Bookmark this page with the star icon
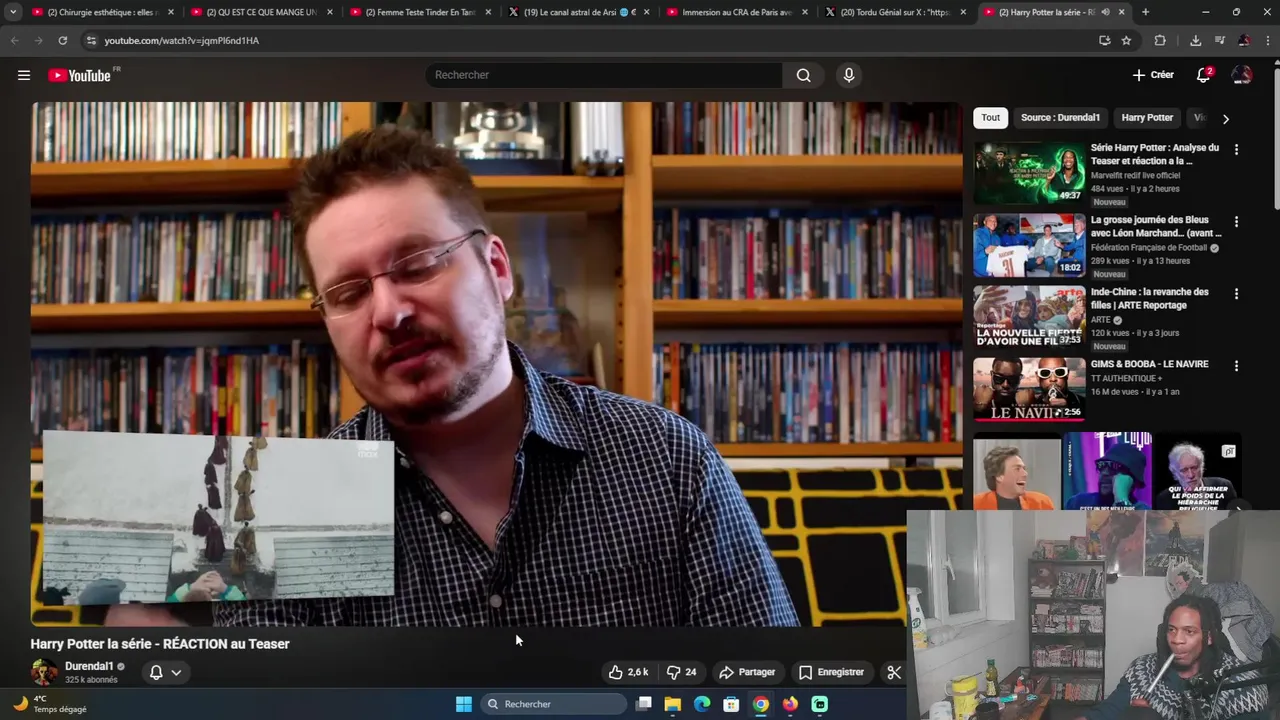 [1126, 41]
